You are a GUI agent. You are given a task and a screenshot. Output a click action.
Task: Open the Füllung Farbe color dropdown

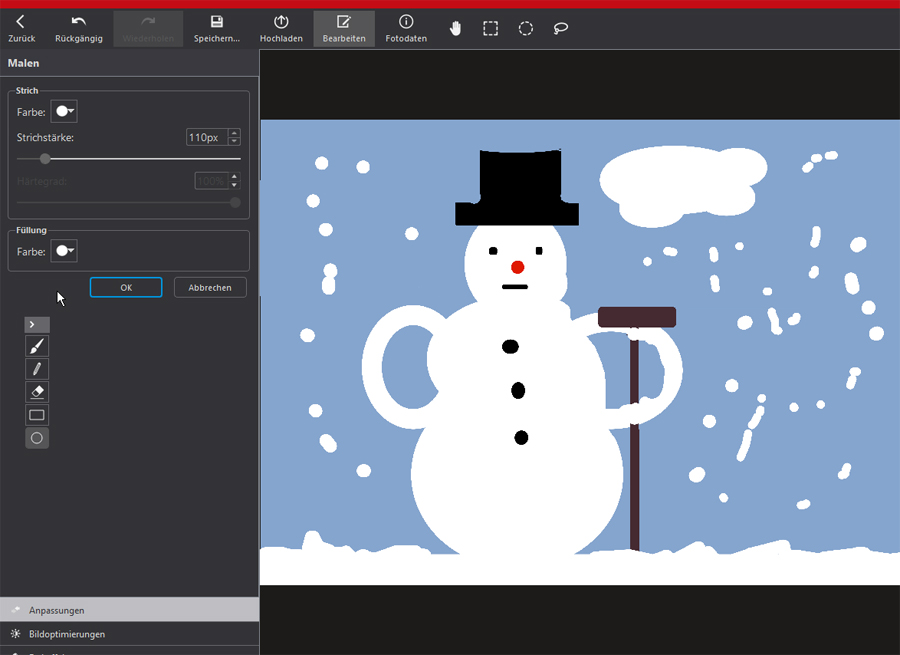[65, 251]
